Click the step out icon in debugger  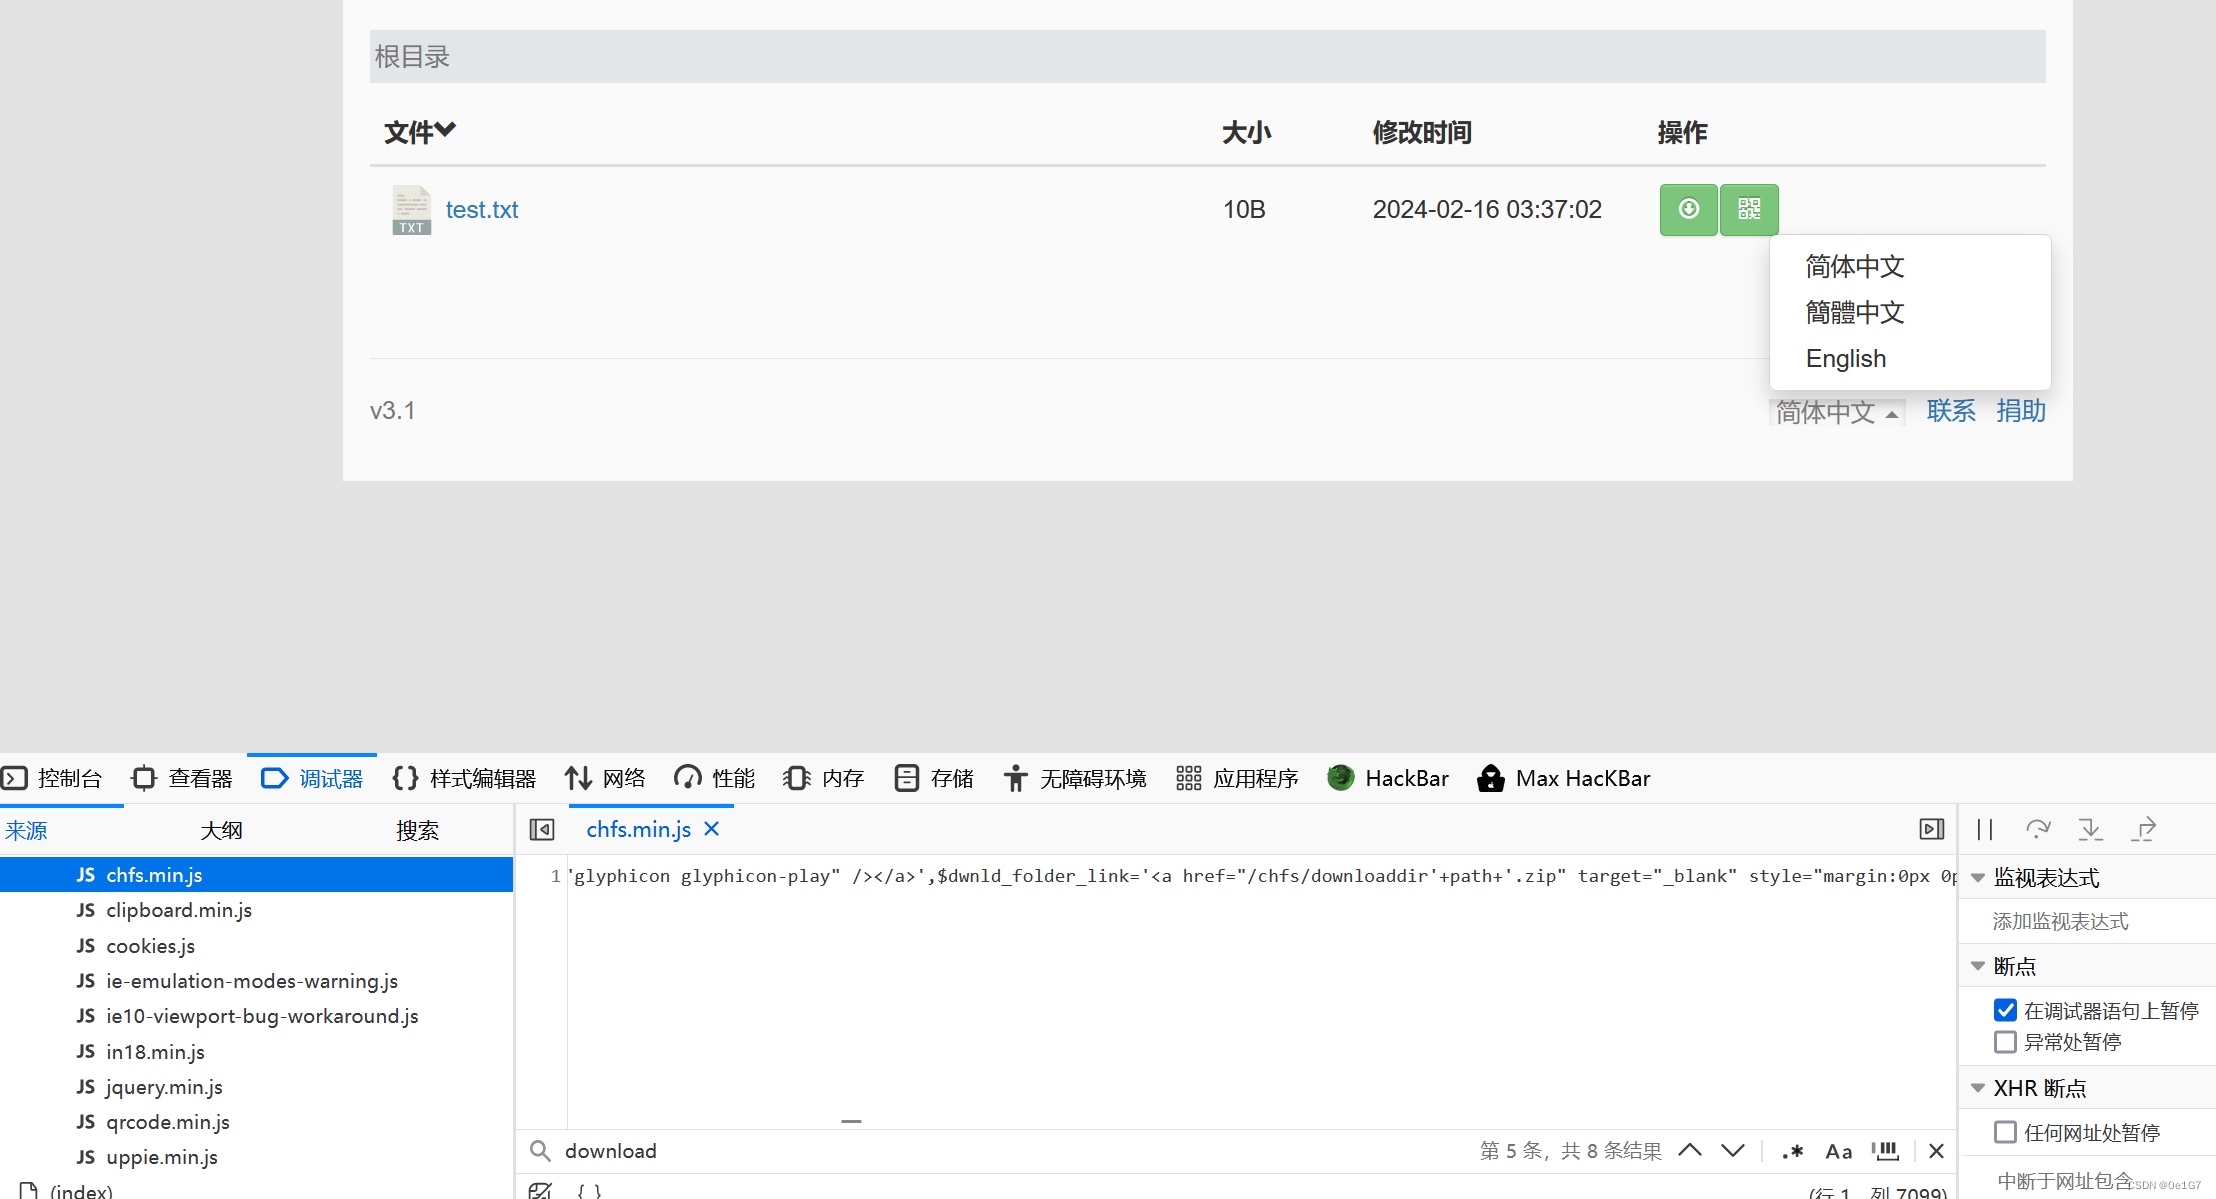[x=2144, y=829]
